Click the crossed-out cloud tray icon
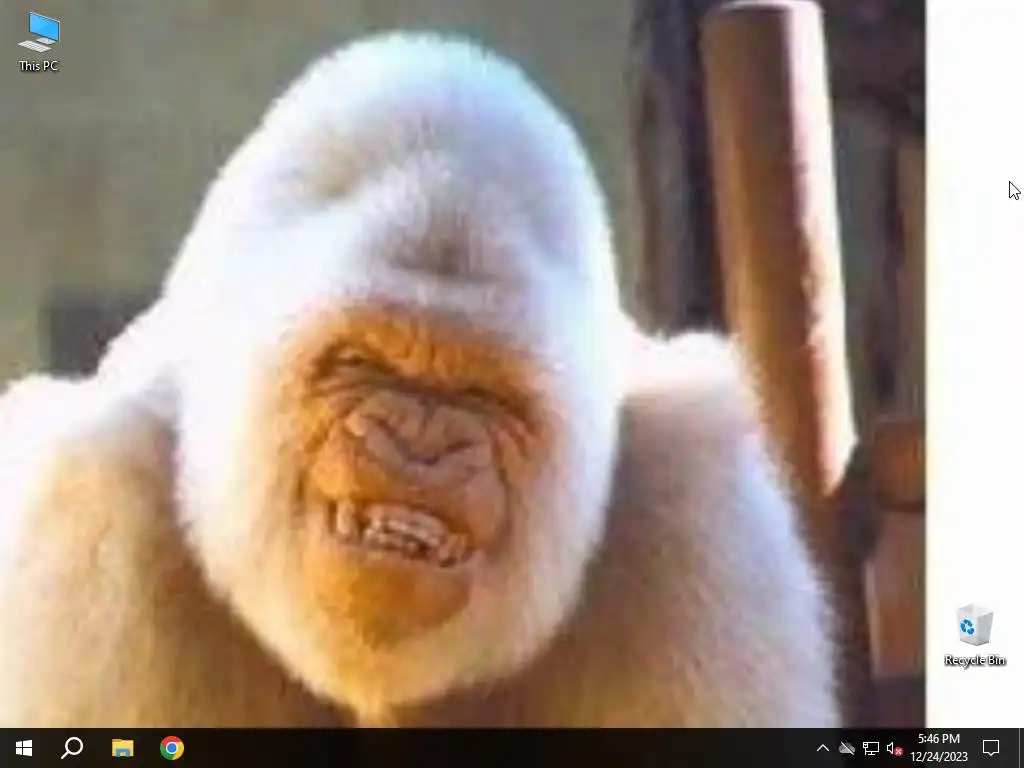Screen dimensions: 1024x768 pos(847,748)
